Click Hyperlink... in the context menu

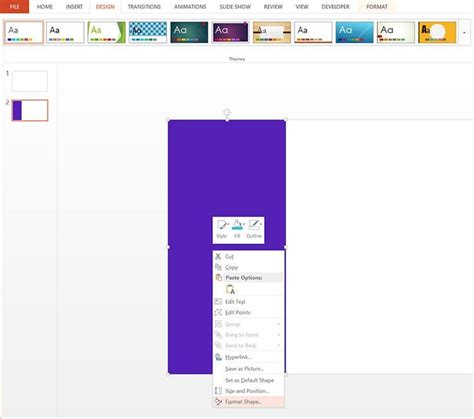tap(249, 357)
